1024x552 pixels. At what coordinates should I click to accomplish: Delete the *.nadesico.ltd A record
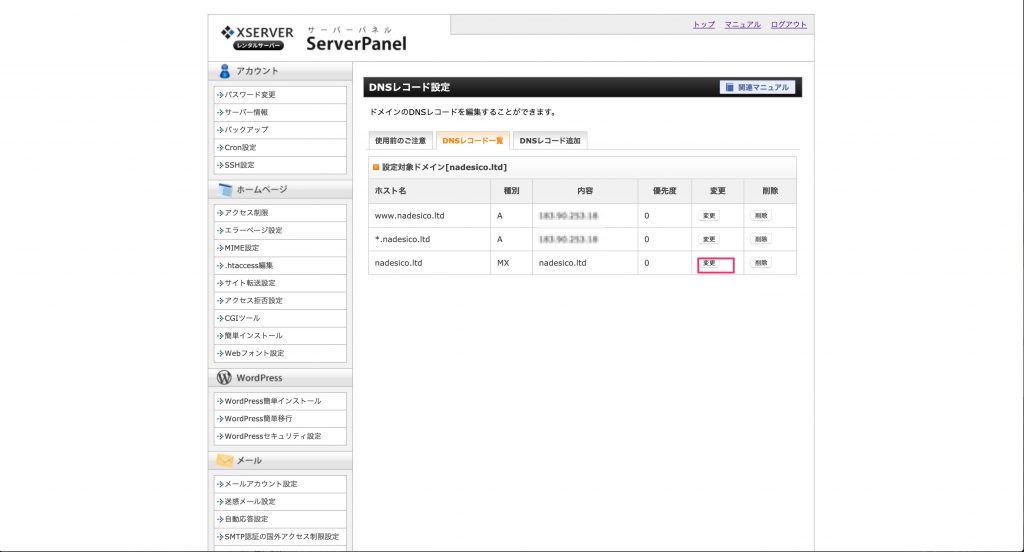pos(761,239)
